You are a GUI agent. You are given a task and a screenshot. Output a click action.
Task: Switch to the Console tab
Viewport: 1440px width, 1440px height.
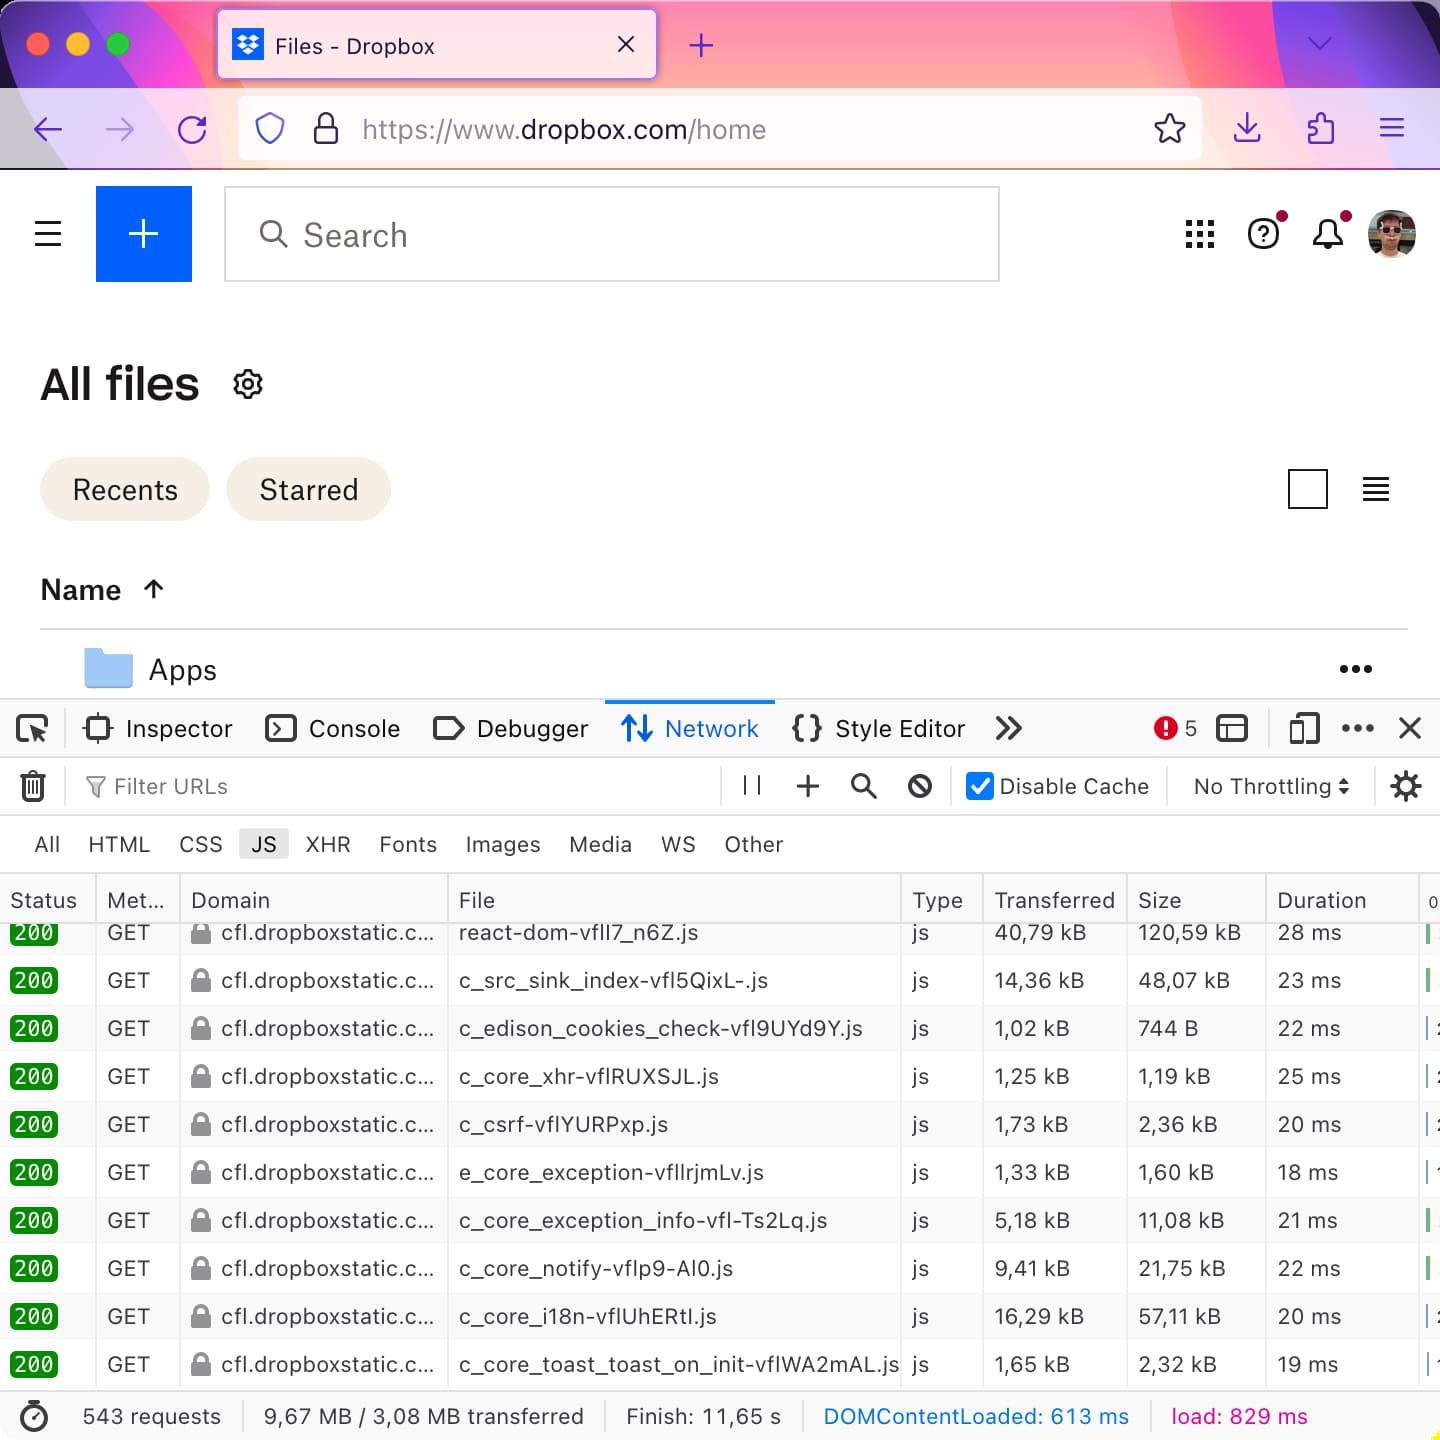tap(332, 728)
